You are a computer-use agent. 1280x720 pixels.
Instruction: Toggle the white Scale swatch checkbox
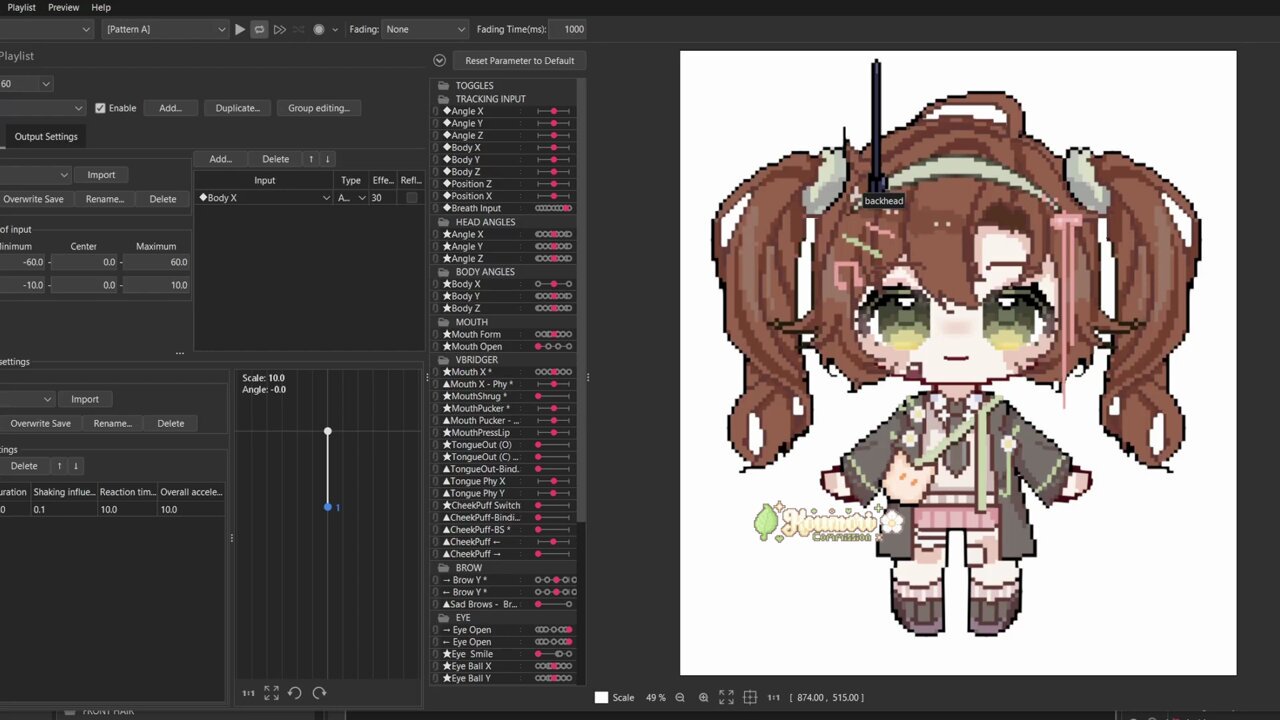point(601,697)
